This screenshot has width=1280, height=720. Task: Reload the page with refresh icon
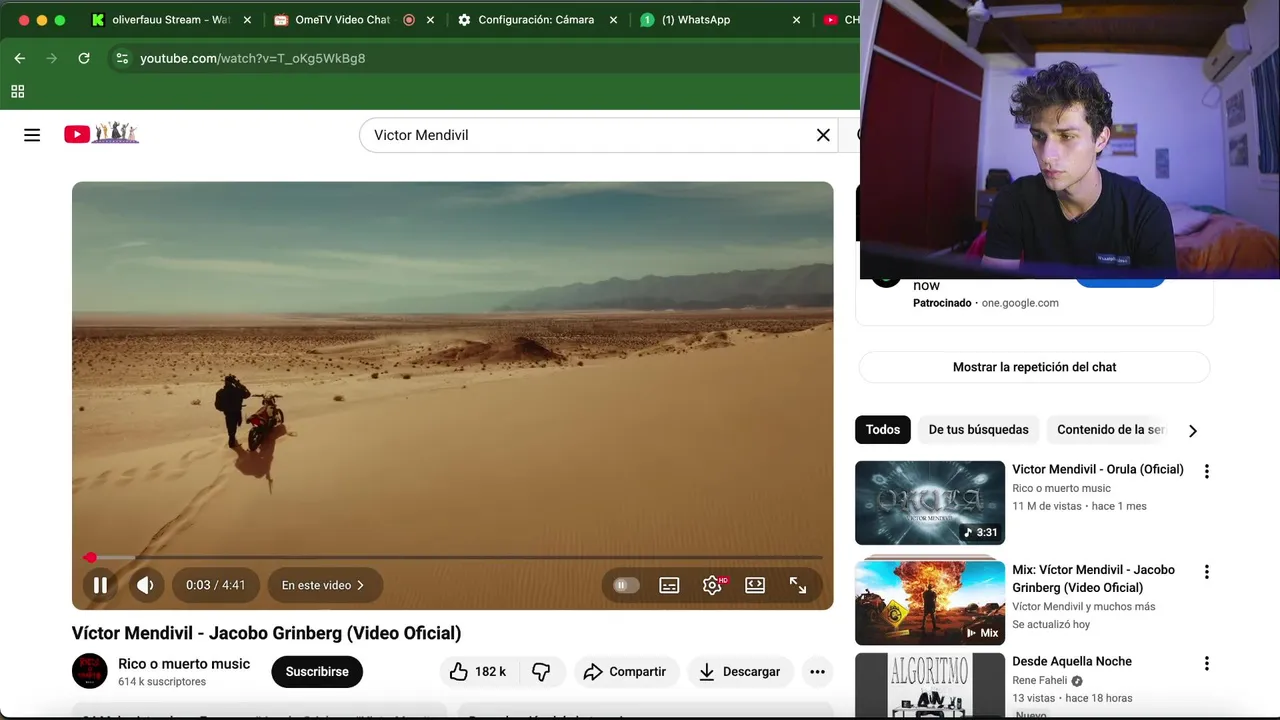[x=84, y=58]
